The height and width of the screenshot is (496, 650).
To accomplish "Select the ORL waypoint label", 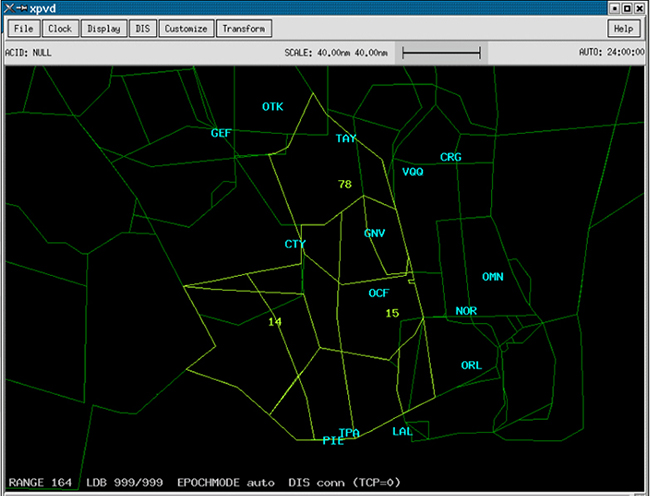I will tap(471, 365).
